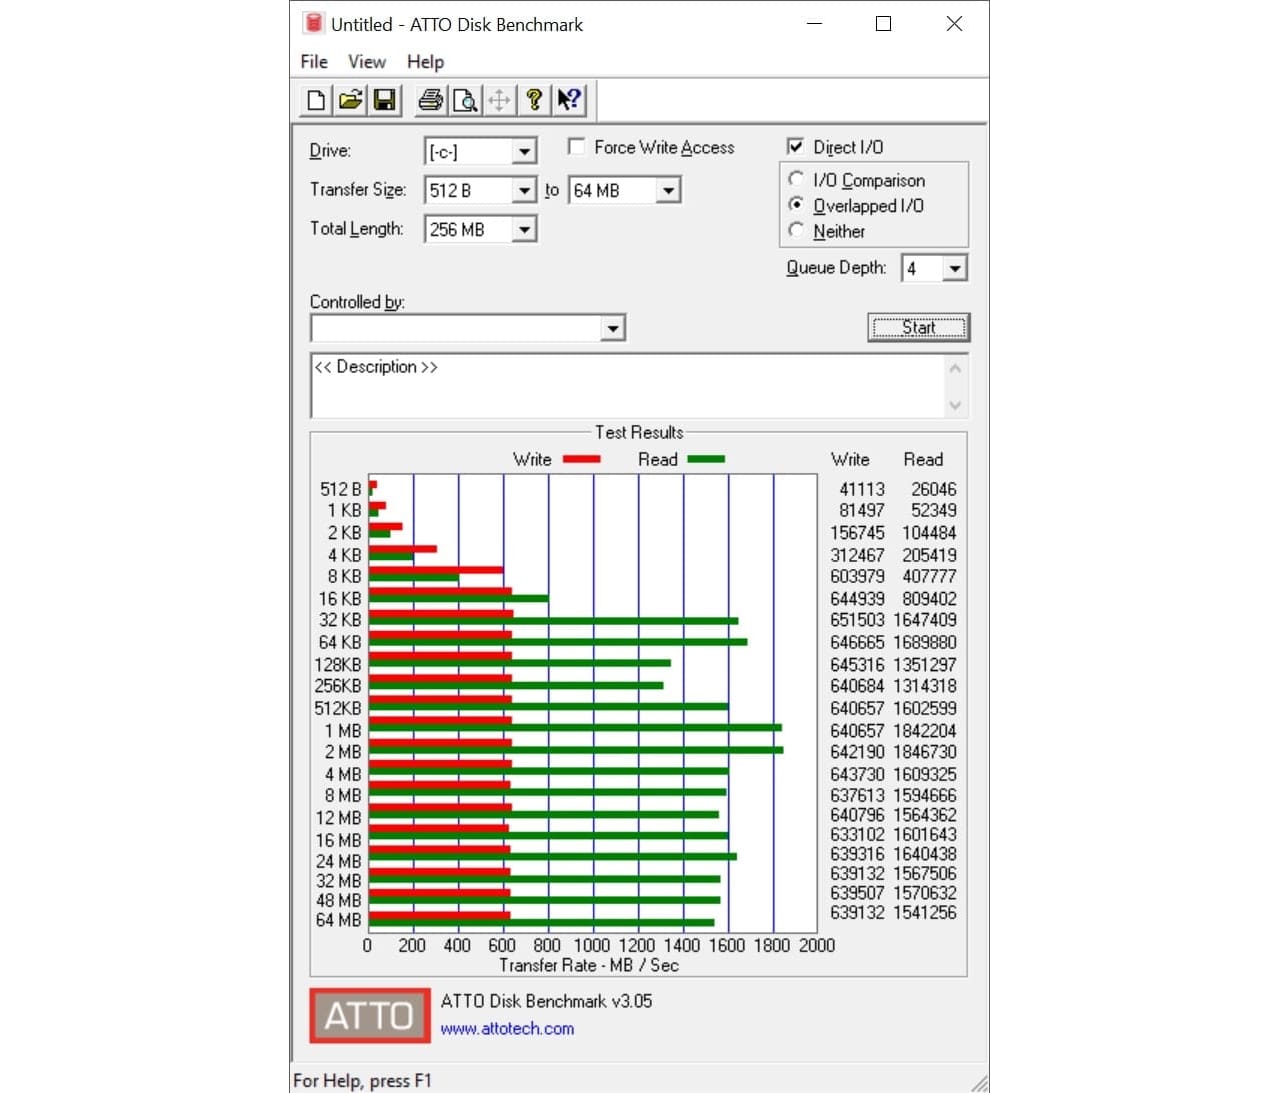Enable Force Write Access checkbox
Viewport: 1280px width, 1093px height.
pyautogui.click(x=576, y=147)
